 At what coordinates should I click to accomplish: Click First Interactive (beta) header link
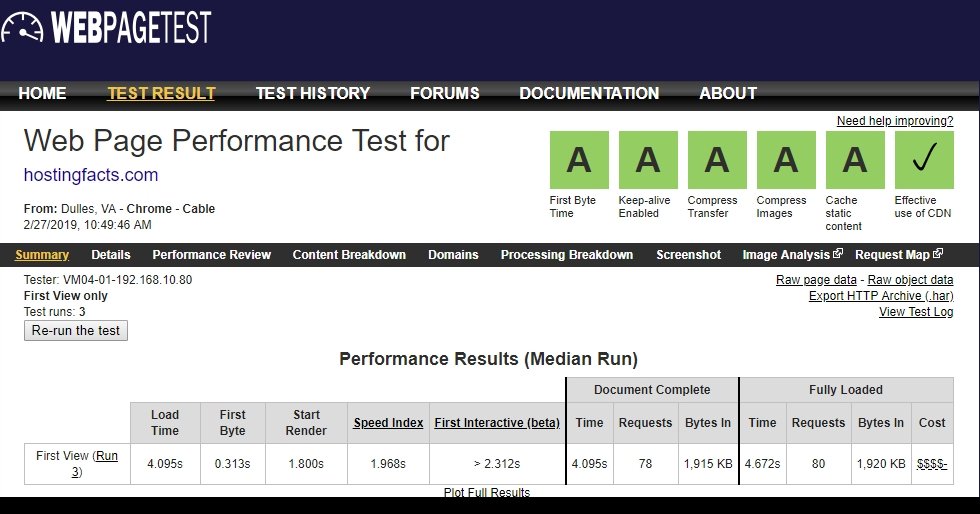click(x=497, y=423)
